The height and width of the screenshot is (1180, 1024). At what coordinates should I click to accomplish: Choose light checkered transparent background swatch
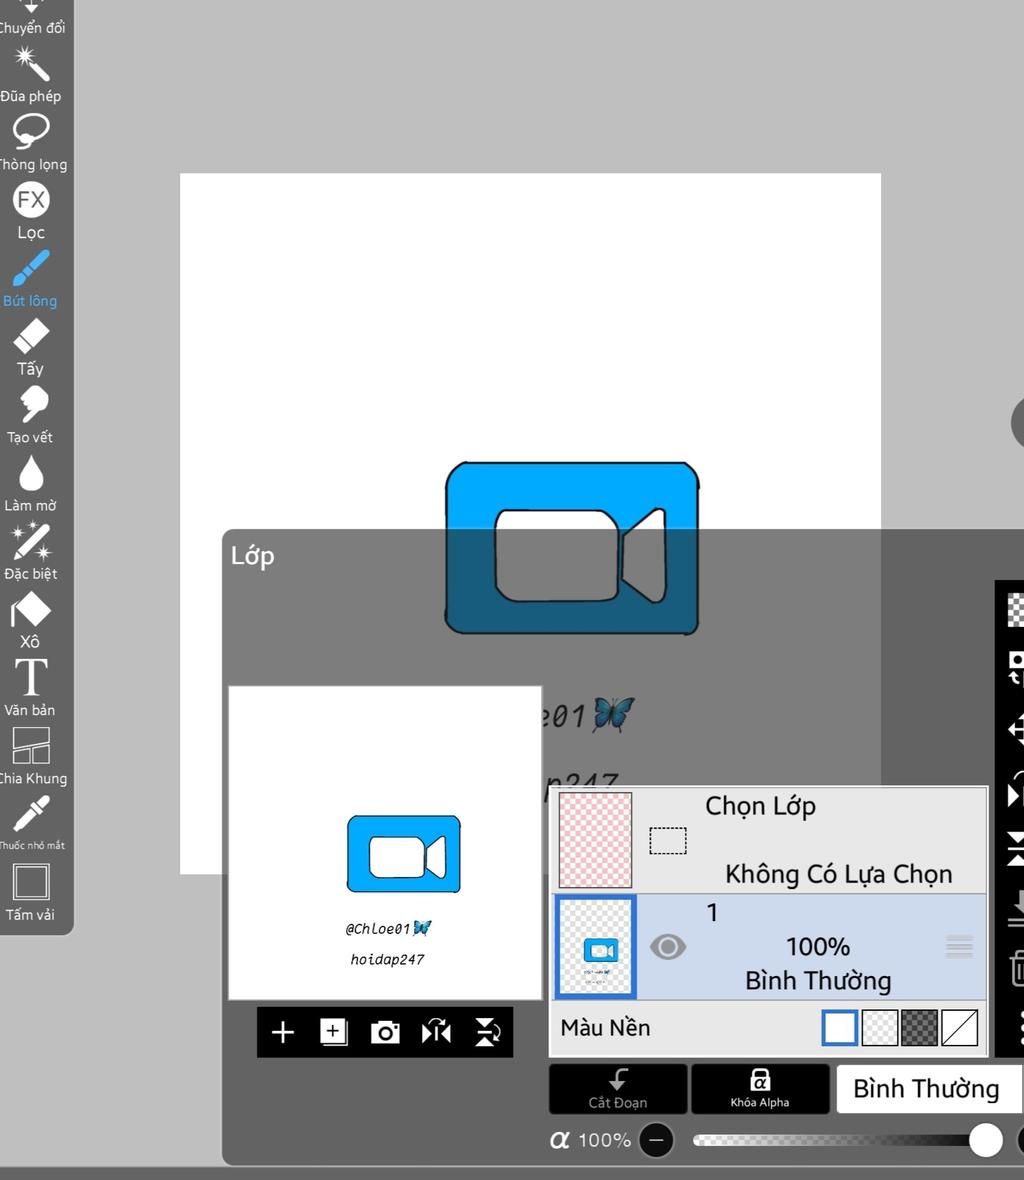click(880, 1028)
